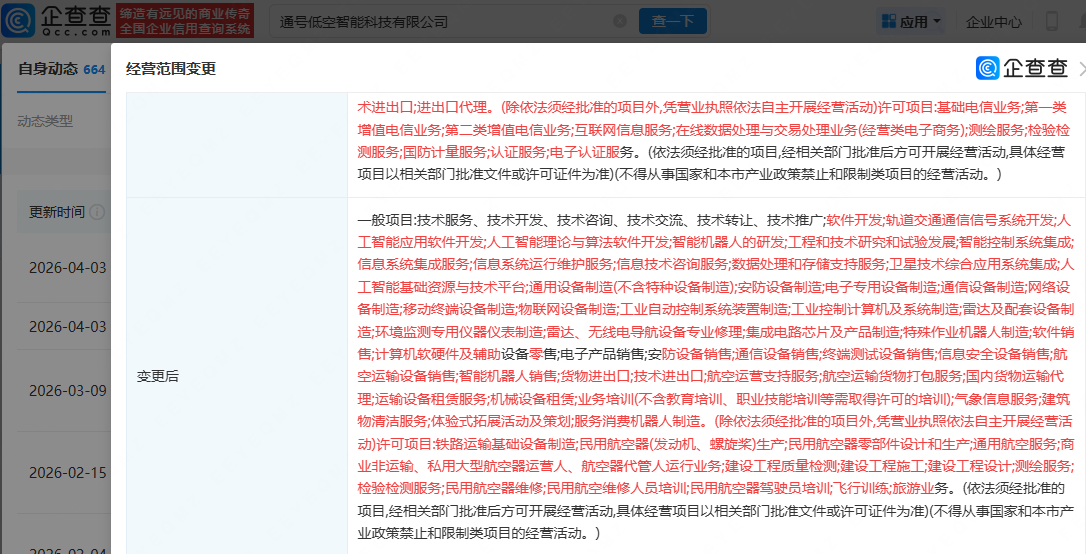This screenshot has height=554, width=1086.
Task: Click the 更新时间 column header
Action: pos(57,212)
